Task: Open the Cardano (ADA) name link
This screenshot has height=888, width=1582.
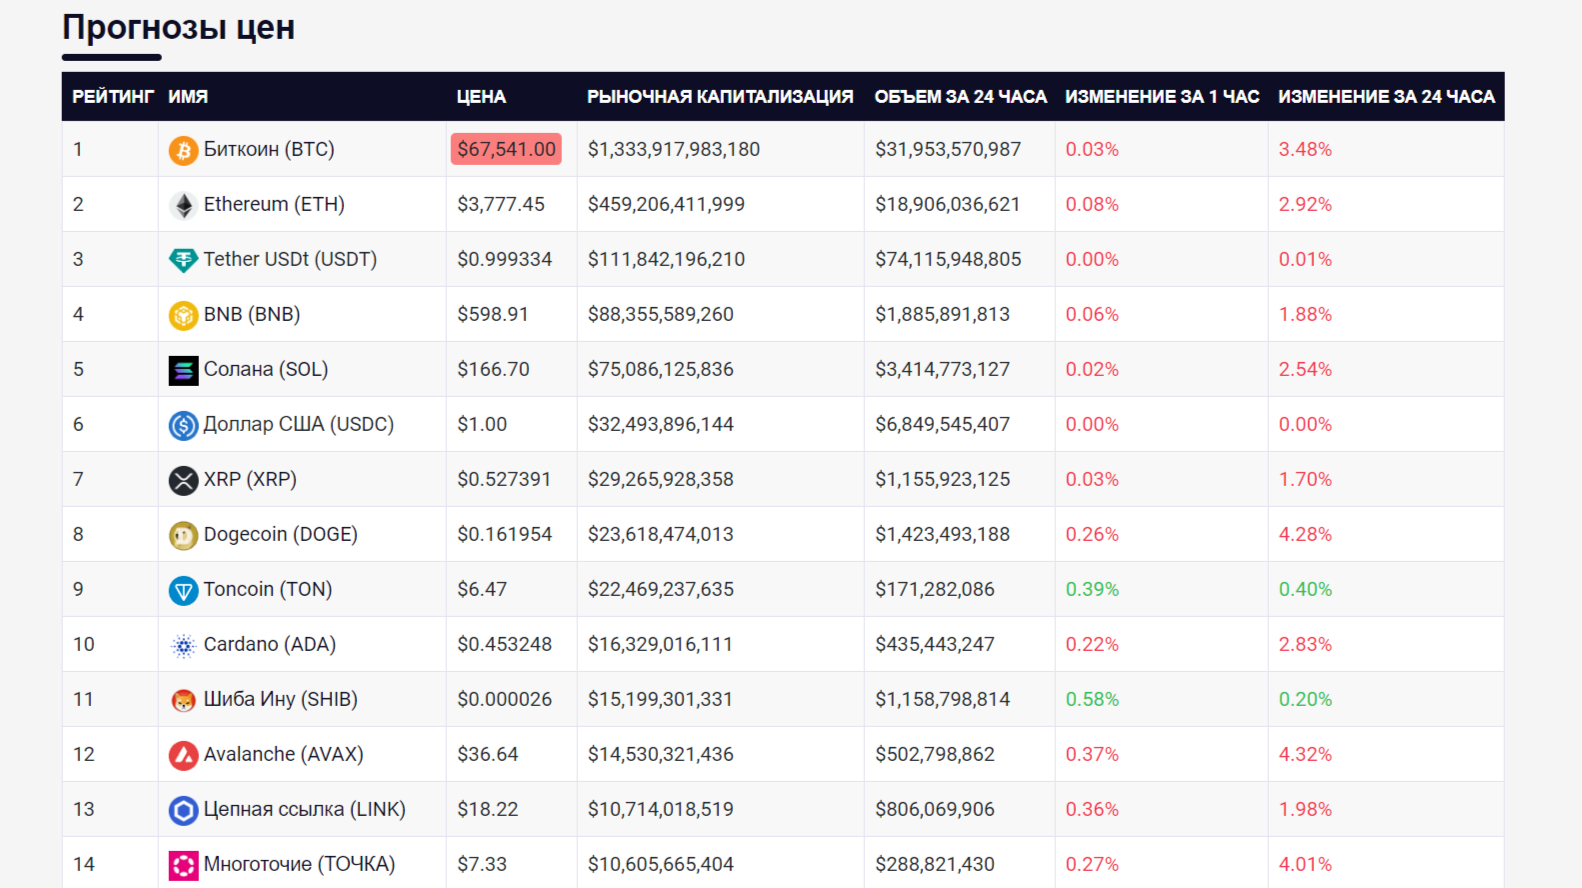Action: click(x=270, y=644)
